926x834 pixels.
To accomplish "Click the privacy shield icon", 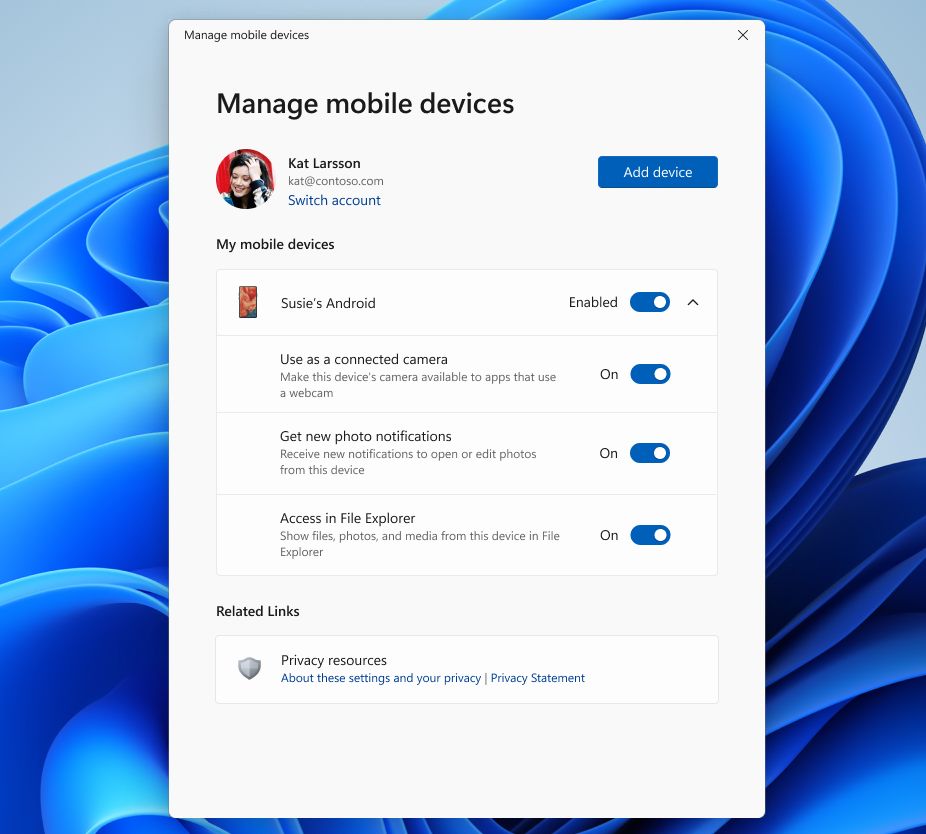I will (x=249, y=669).
